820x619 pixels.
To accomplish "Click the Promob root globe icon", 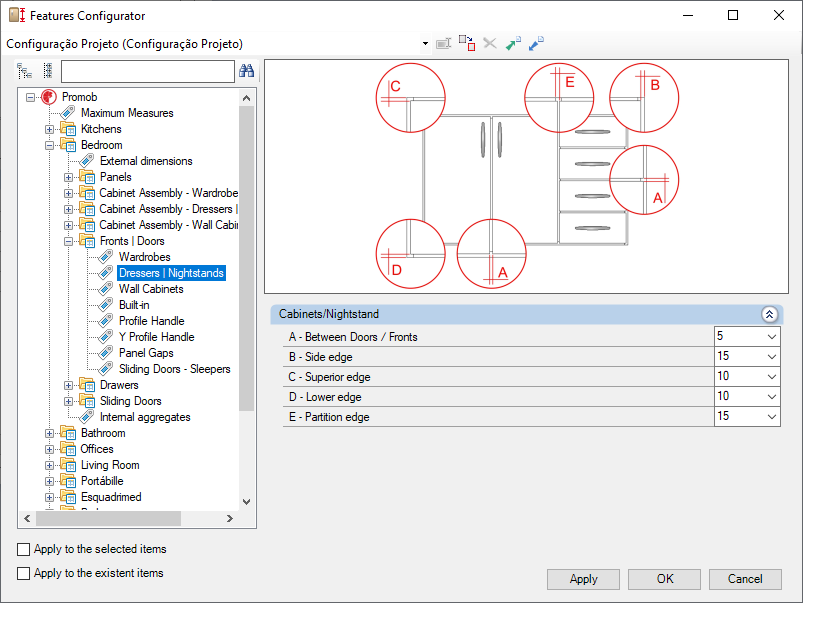I will 49,97.
